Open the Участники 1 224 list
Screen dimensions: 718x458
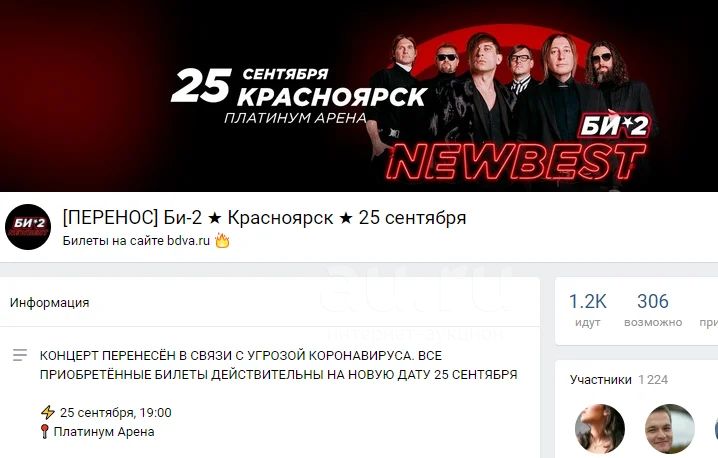click(x=619, y=379)
